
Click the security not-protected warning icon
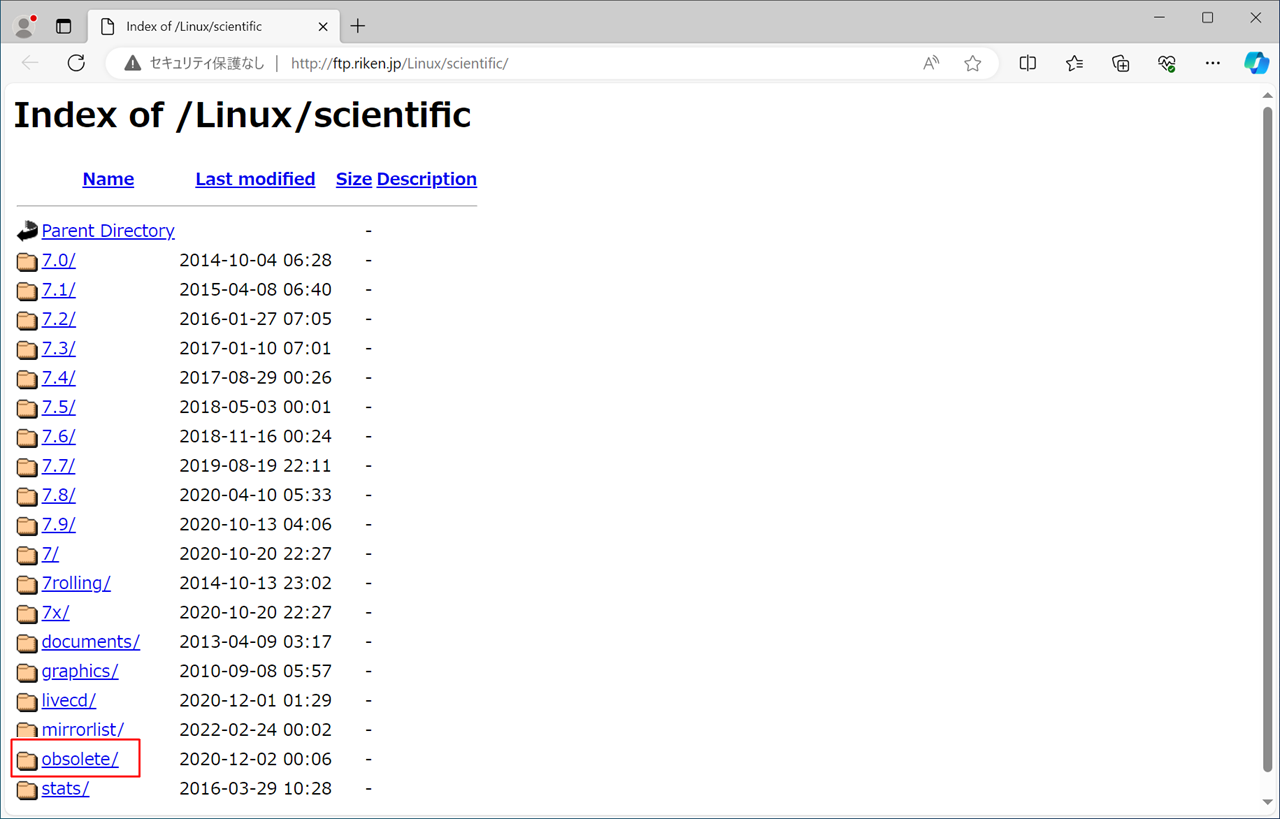[133, 63]
